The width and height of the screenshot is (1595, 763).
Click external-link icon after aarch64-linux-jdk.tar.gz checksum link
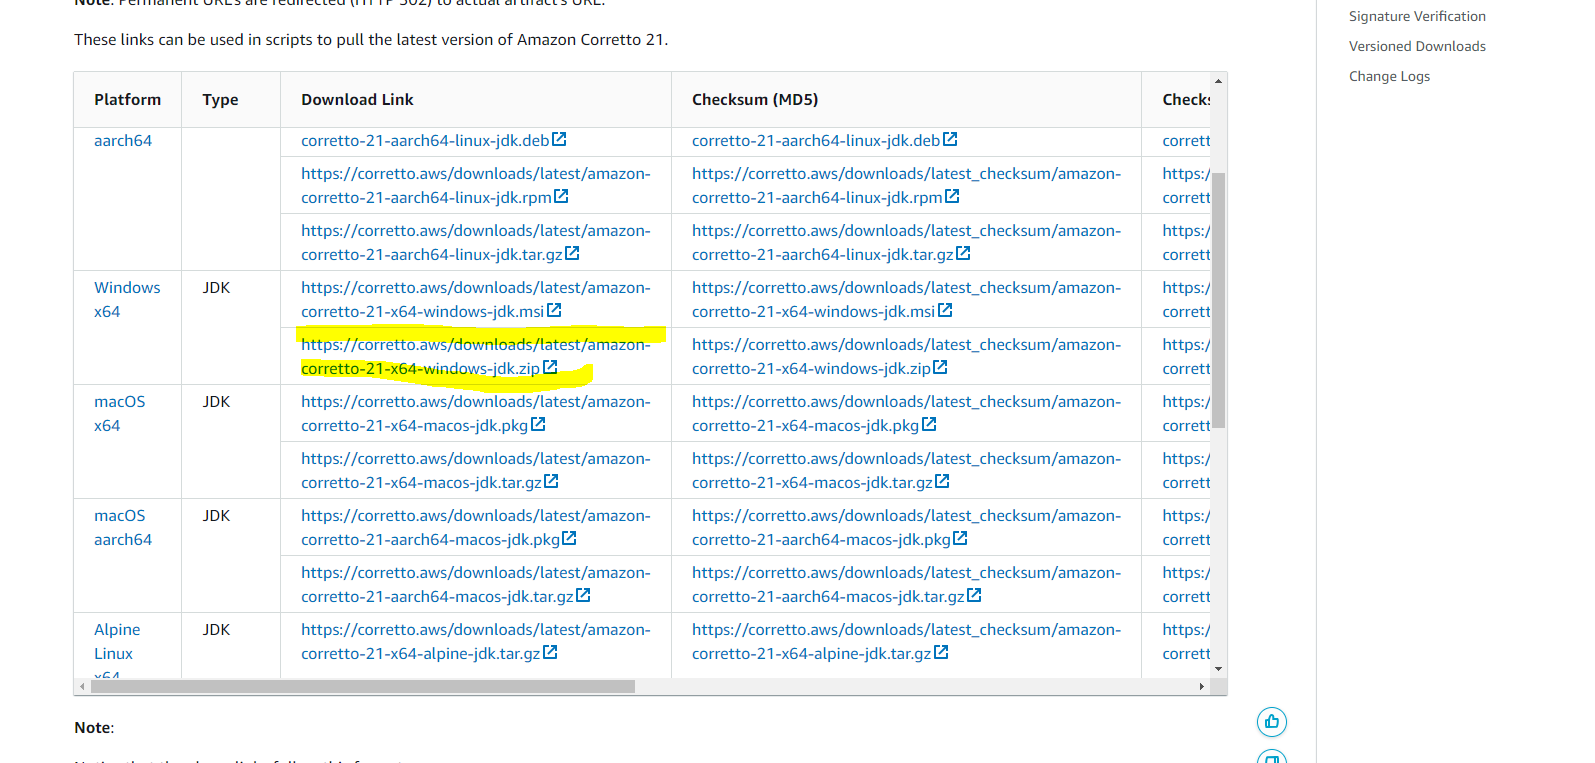tap(963, 253)
